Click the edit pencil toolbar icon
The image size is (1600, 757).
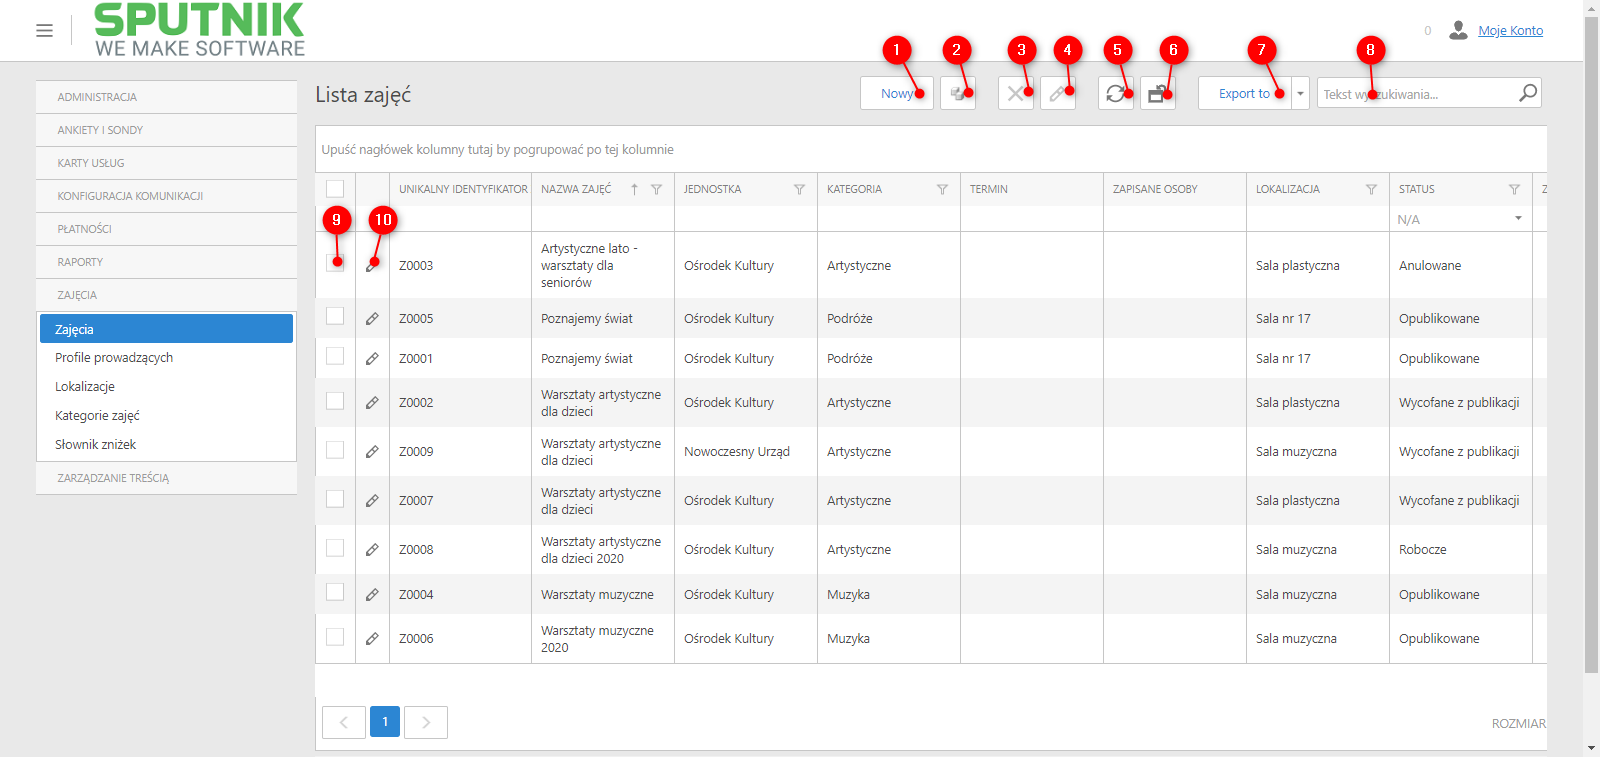click(x=1057, y=93)
